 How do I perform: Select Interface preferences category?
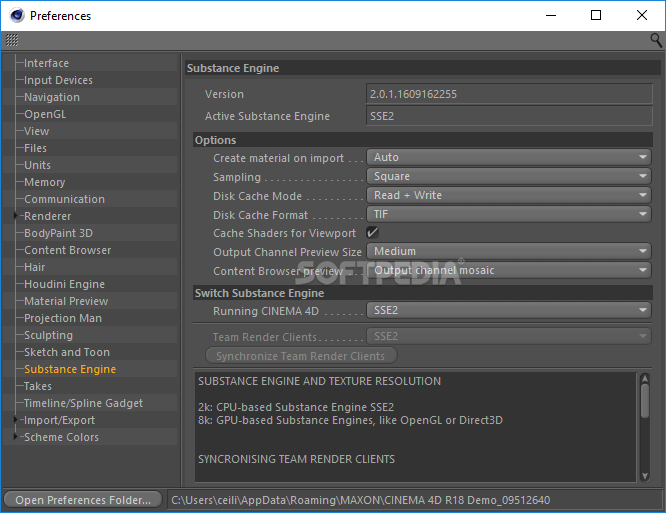point(46,63)
